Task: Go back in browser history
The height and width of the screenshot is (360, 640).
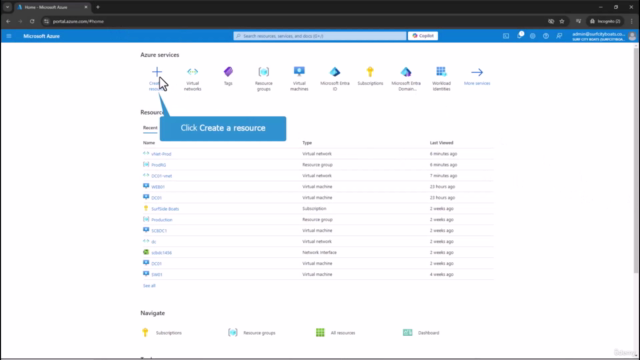Action: coord(8,21)
